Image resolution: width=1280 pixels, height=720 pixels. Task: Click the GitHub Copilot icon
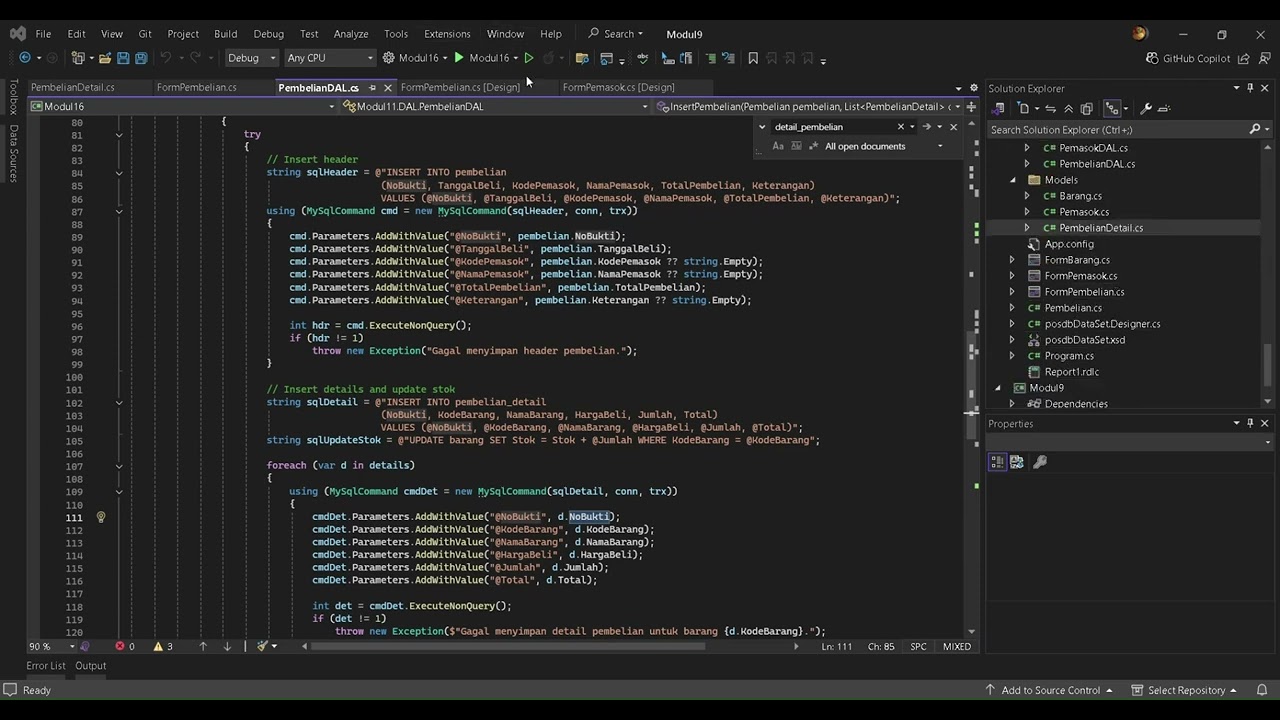(x=1153, y=58)
